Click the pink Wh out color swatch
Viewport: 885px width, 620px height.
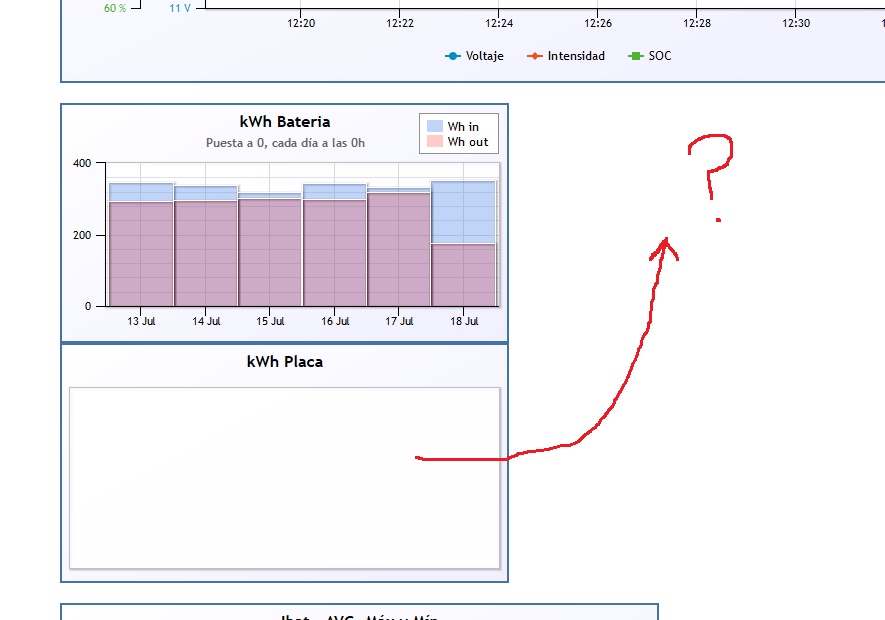coord(435,141)
